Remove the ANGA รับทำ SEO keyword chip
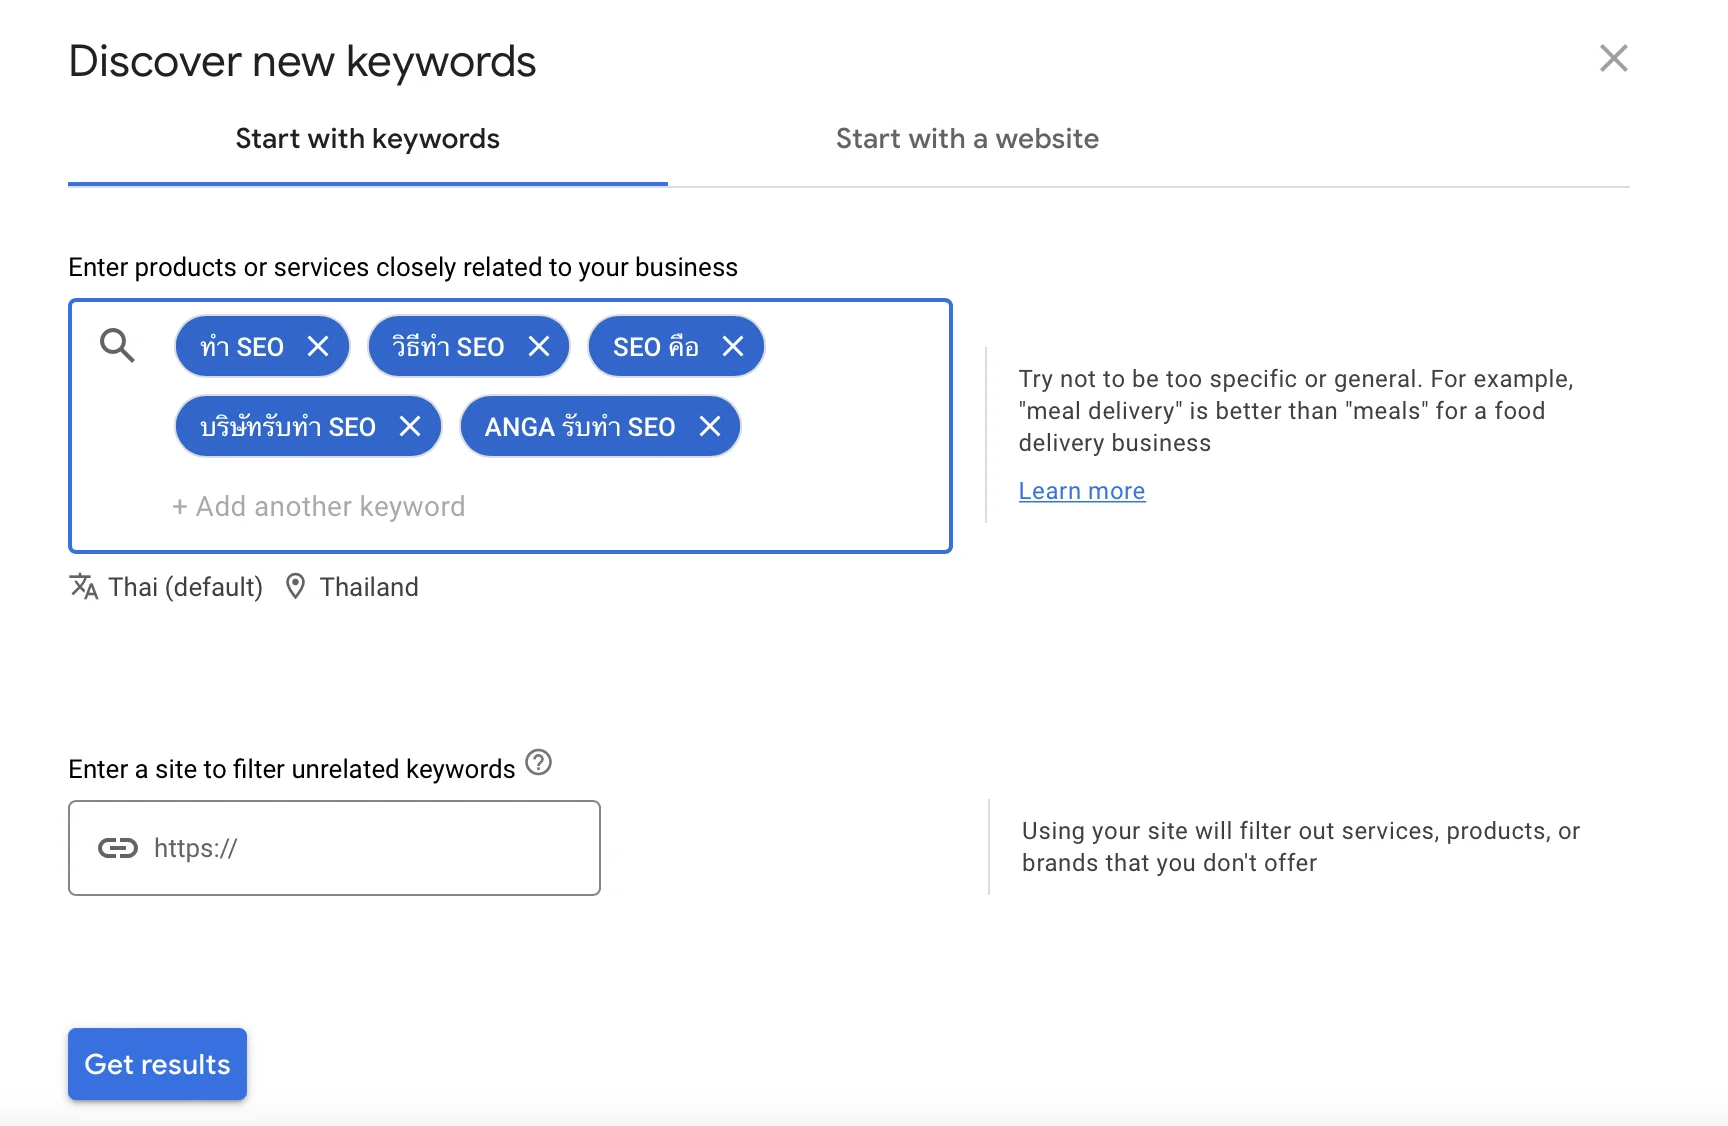The image size is (1728, 1126). point(710,426)
